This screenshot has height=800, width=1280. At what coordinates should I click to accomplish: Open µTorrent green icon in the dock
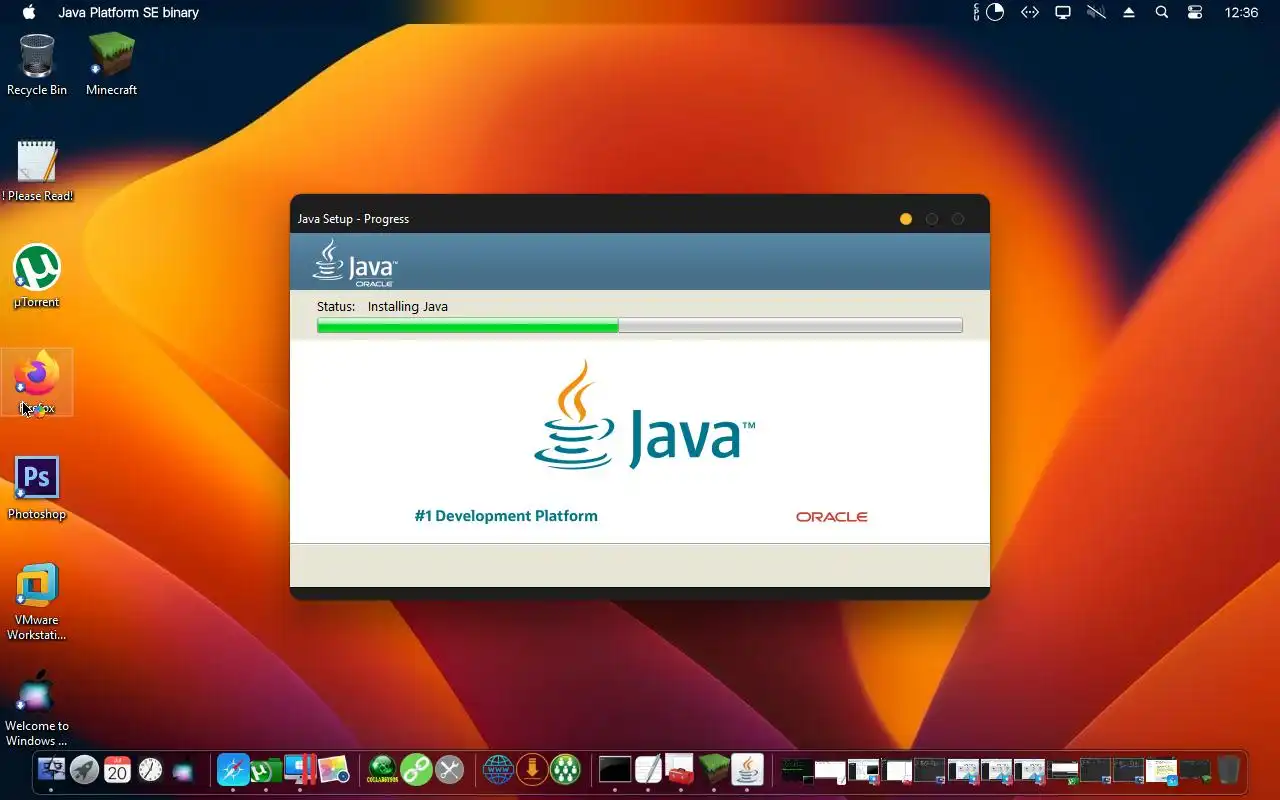pyautogui.click(x=265, y=770)
